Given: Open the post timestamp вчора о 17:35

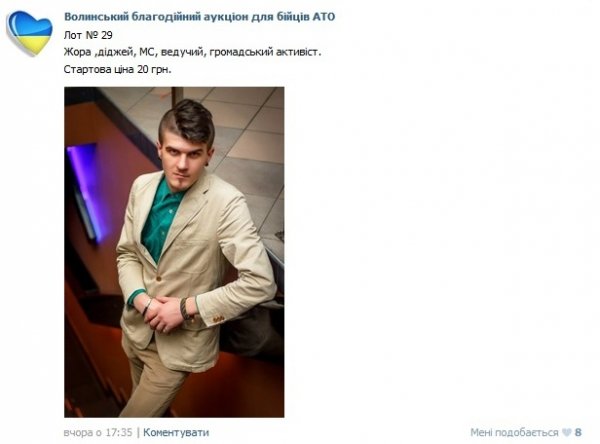Looking at the screenshot, I should 98,433.
